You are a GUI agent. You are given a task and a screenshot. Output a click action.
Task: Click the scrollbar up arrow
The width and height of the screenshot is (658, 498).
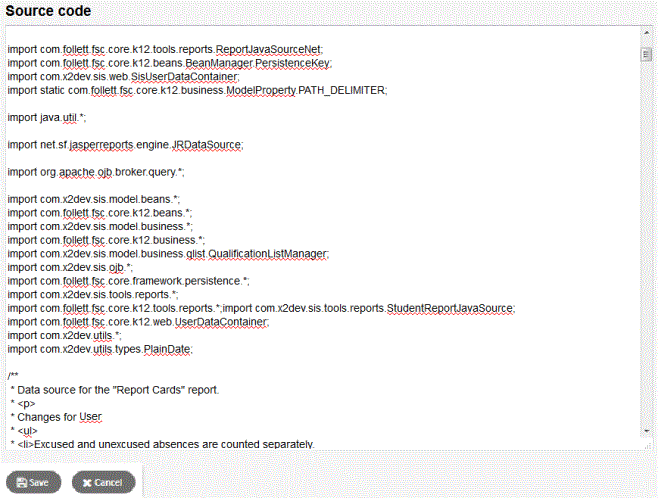coord(646,31)
